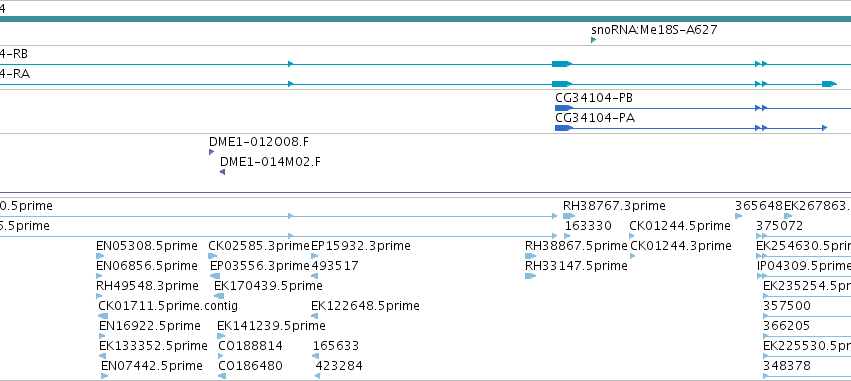
Task: Click the CG34104-PB protein exon block
Action: coord(563,108)
